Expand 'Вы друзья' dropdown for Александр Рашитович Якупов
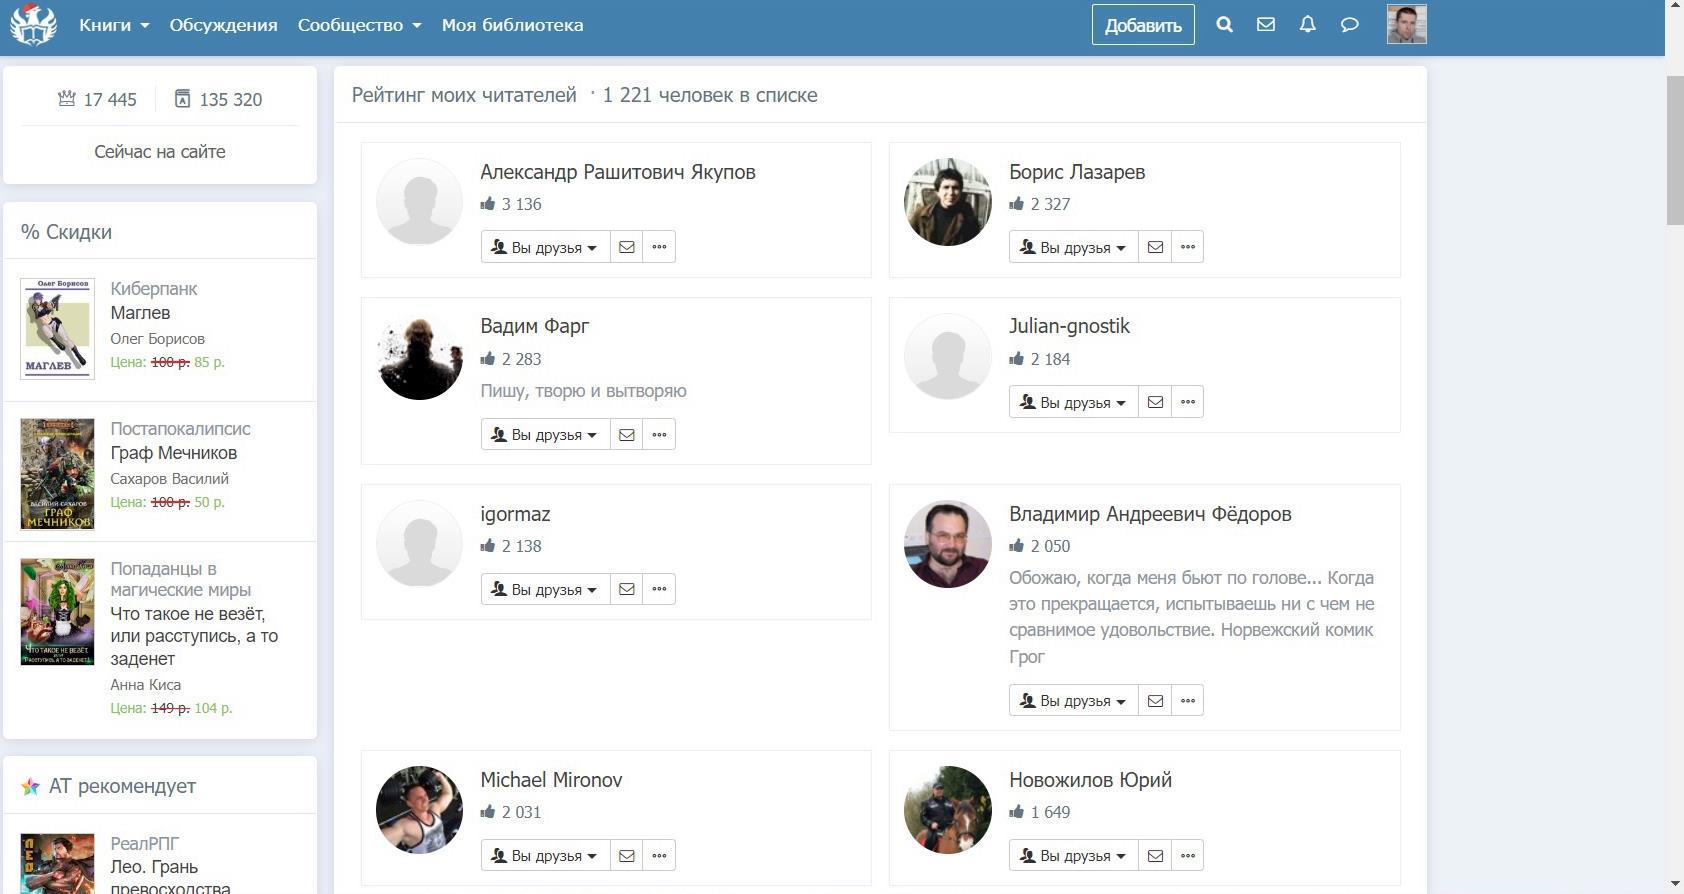Viewport: 1684px width, 894px height. point(545,247)
